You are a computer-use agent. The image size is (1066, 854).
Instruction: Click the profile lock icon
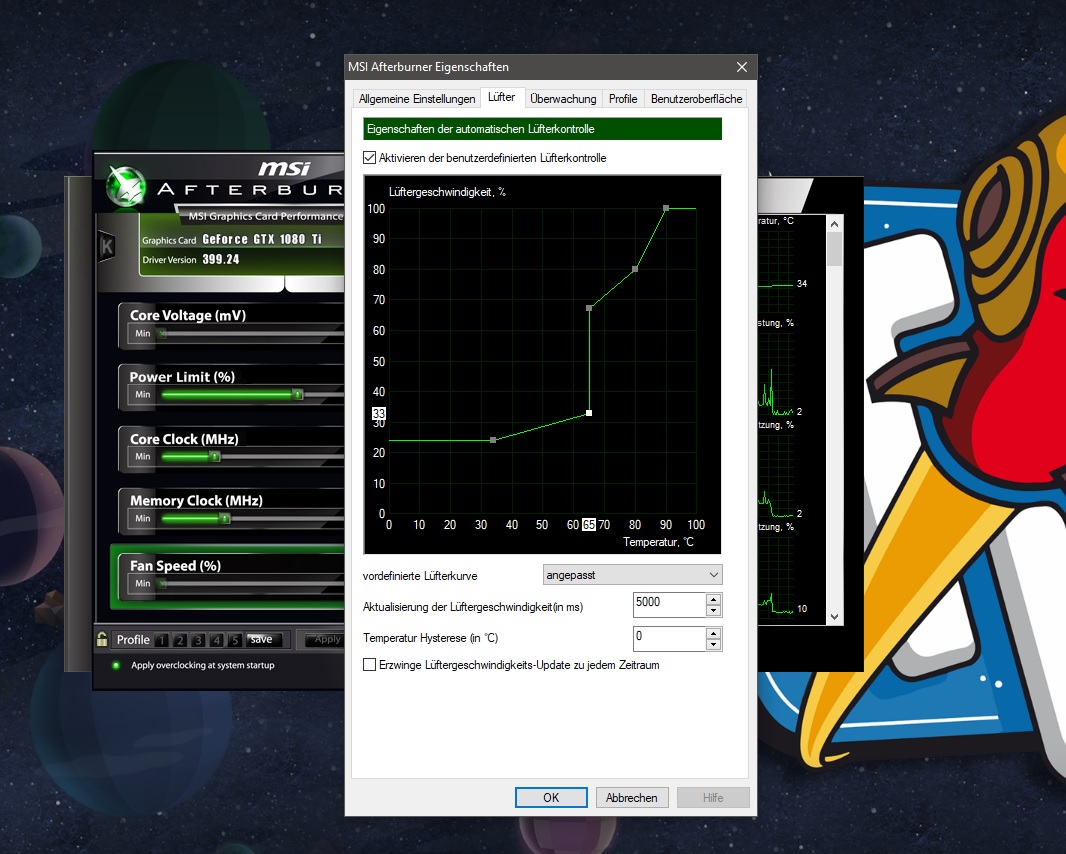tap(102, 639)
